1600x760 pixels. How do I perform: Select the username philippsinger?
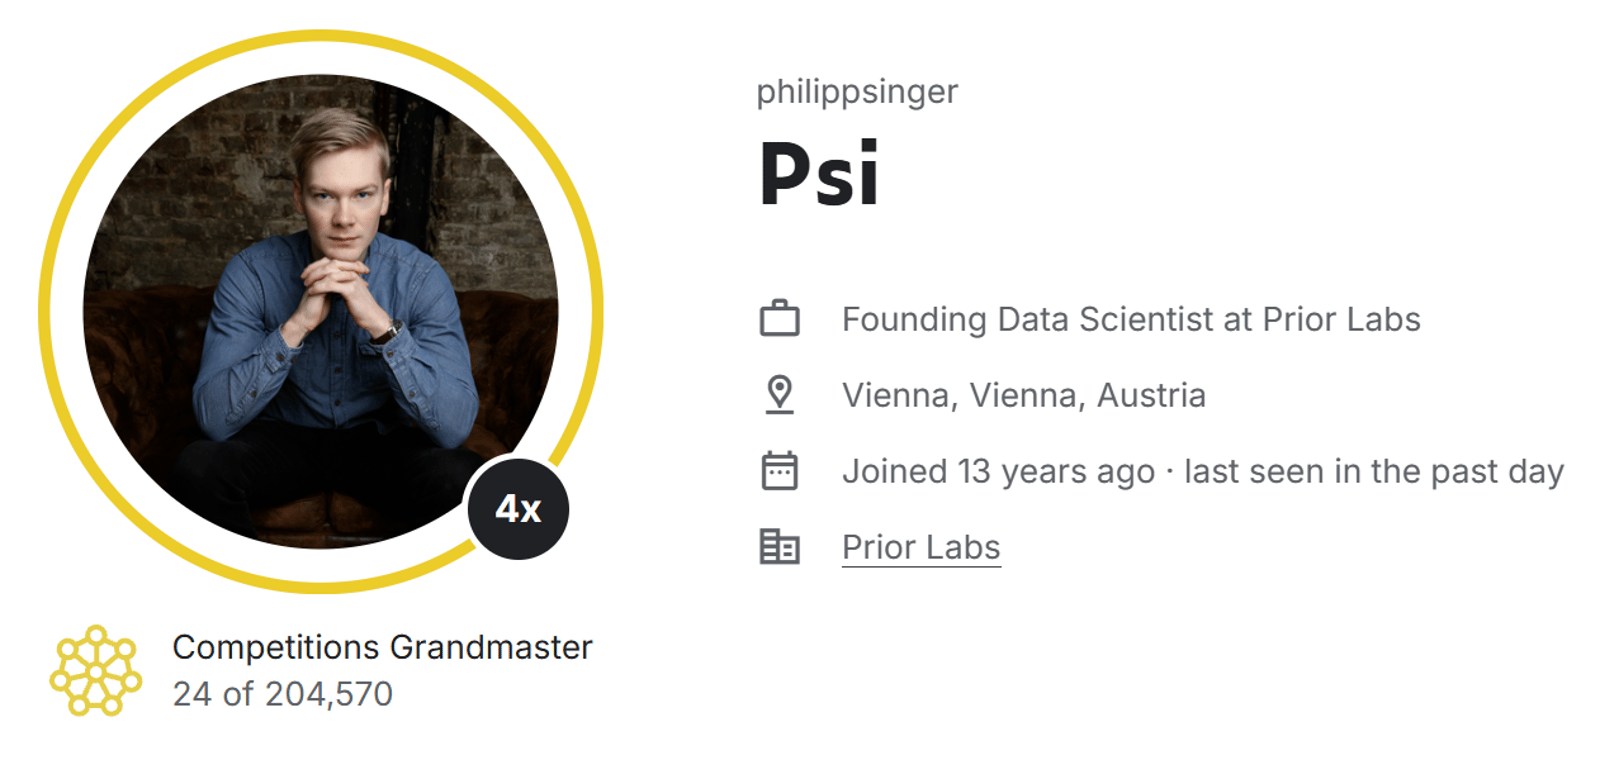(x=857, y=92)
